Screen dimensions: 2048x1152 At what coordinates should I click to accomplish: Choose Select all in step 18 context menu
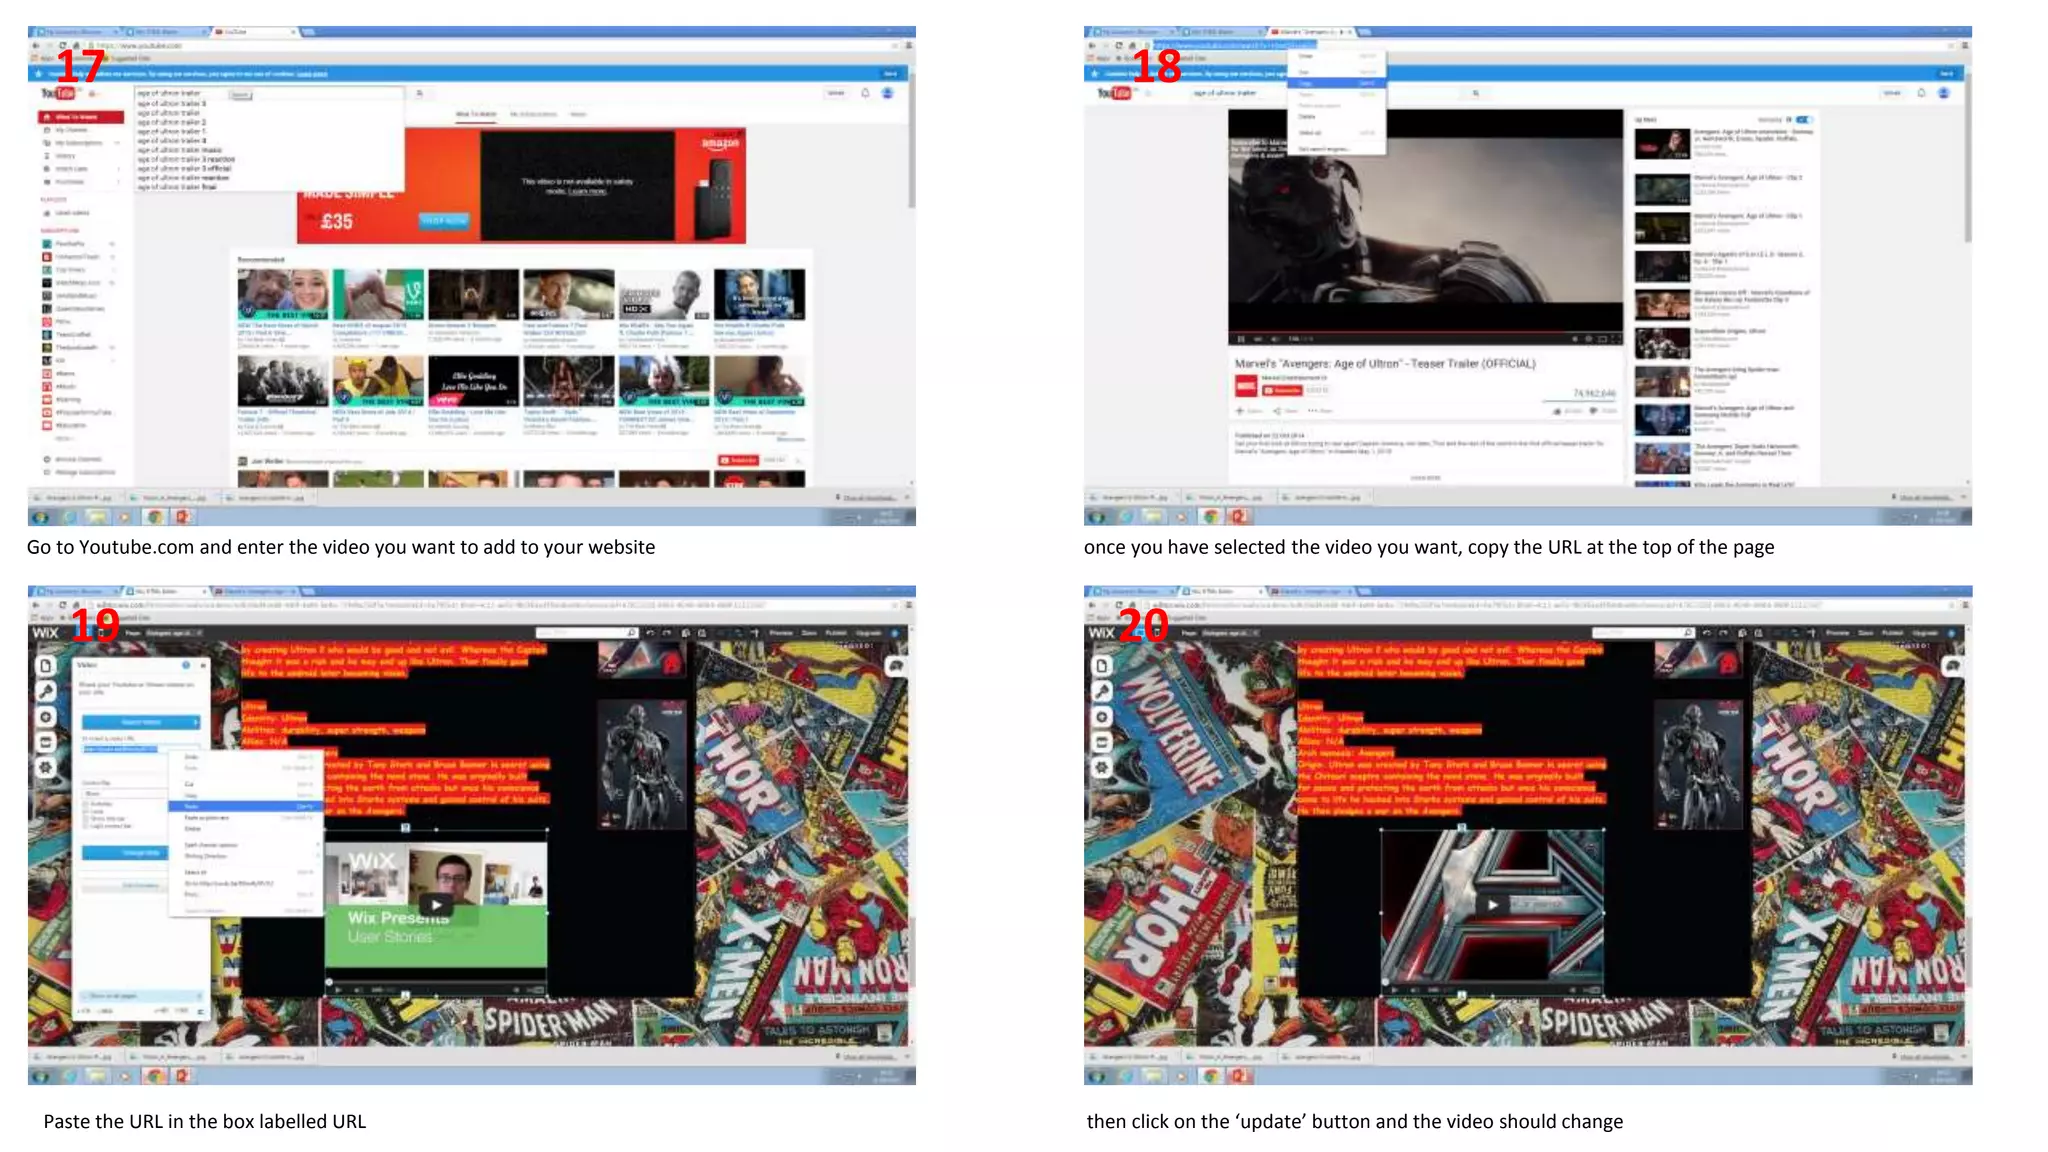coord(1337,133)
